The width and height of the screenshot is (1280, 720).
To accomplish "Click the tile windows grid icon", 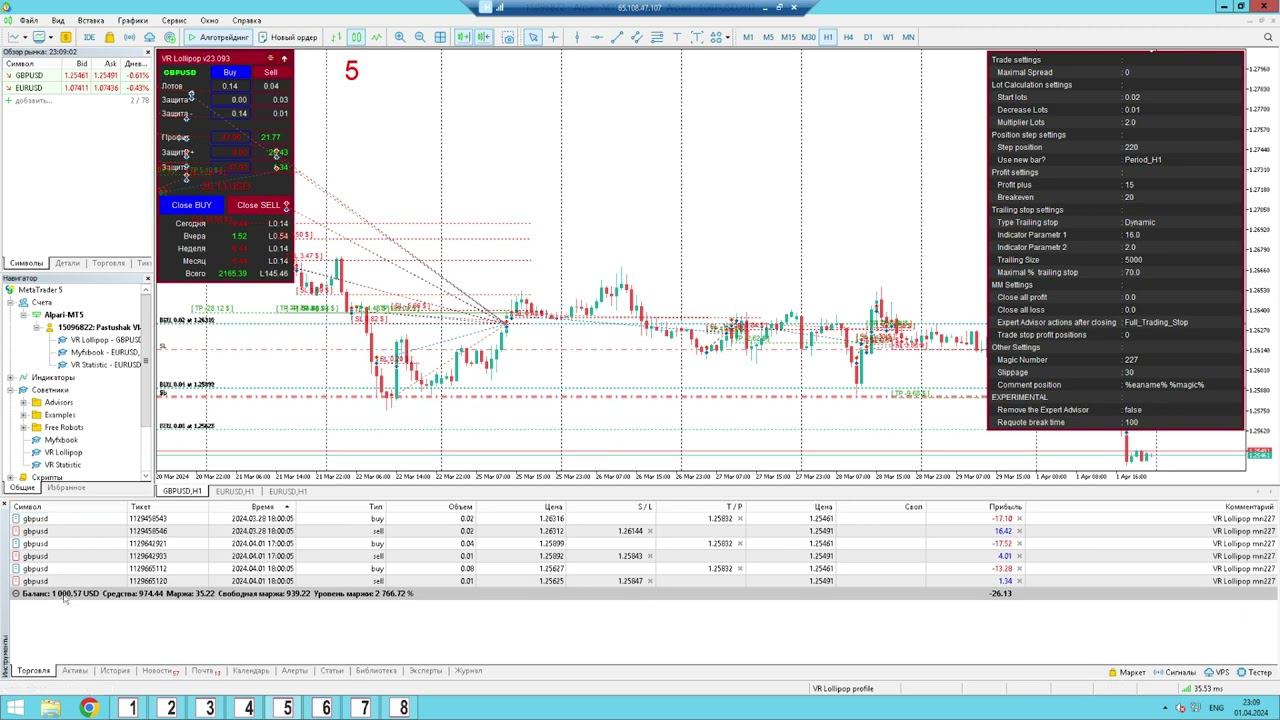I will (x=440, y=37).
